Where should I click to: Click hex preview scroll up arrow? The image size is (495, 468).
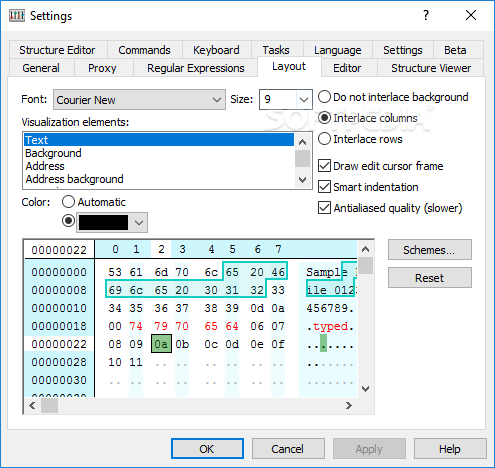click(365, 249)
